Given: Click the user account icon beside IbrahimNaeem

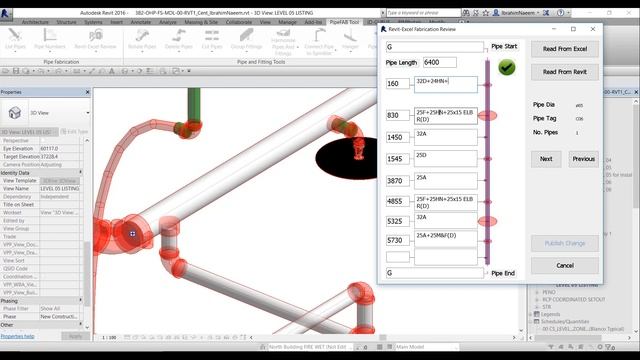Looking at the screenshot, I should click(496, 13).
